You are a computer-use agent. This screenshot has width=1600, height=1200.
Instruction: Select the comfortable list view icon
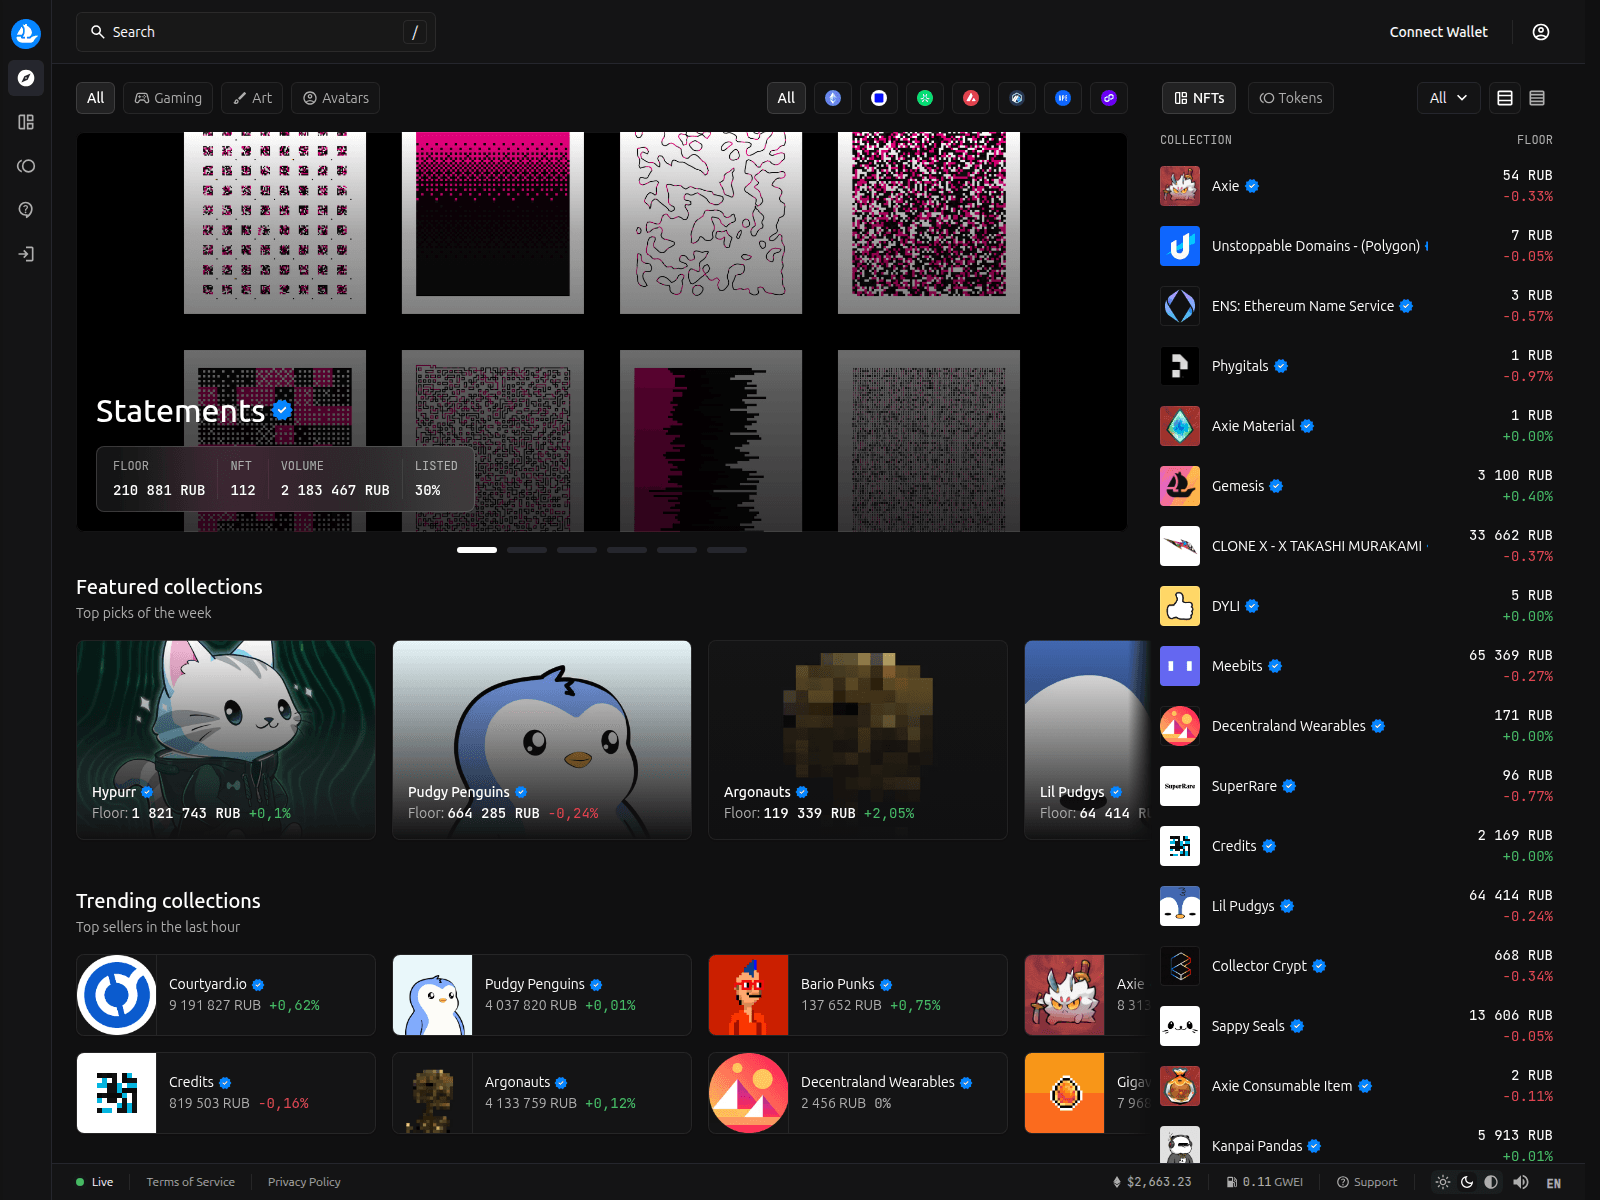pos(1505,98)
